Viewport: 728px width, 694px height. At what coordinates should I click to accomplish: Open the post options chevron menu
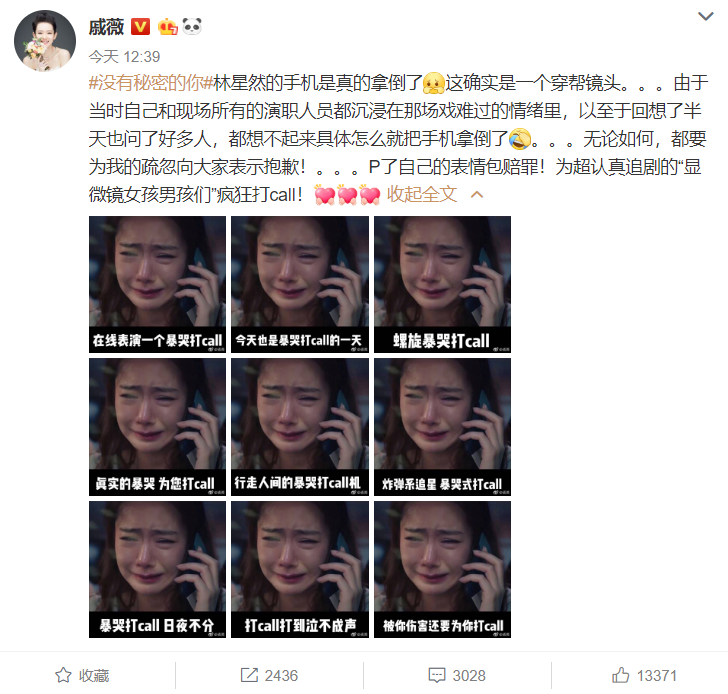706,17
